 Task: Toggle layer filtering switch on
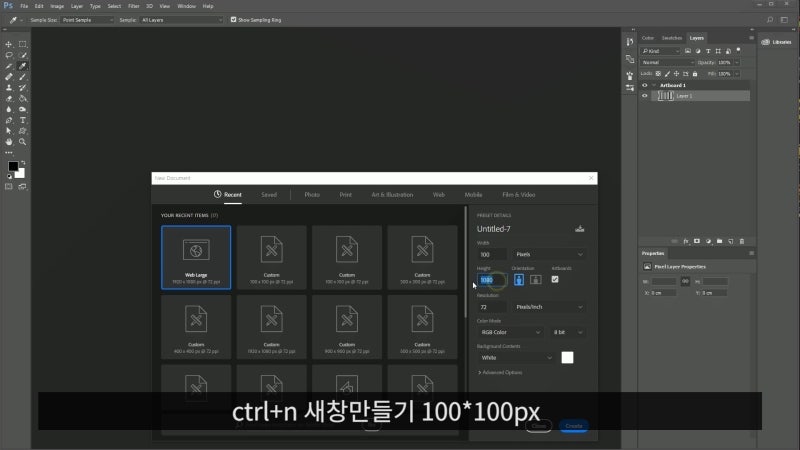click(x=738, y=51)
